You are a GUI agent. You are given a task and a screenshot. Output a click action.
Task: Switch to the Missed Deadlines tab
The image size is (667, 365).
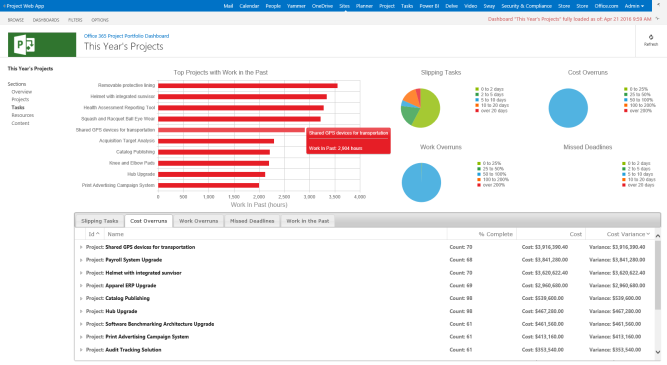click(252, 221)
